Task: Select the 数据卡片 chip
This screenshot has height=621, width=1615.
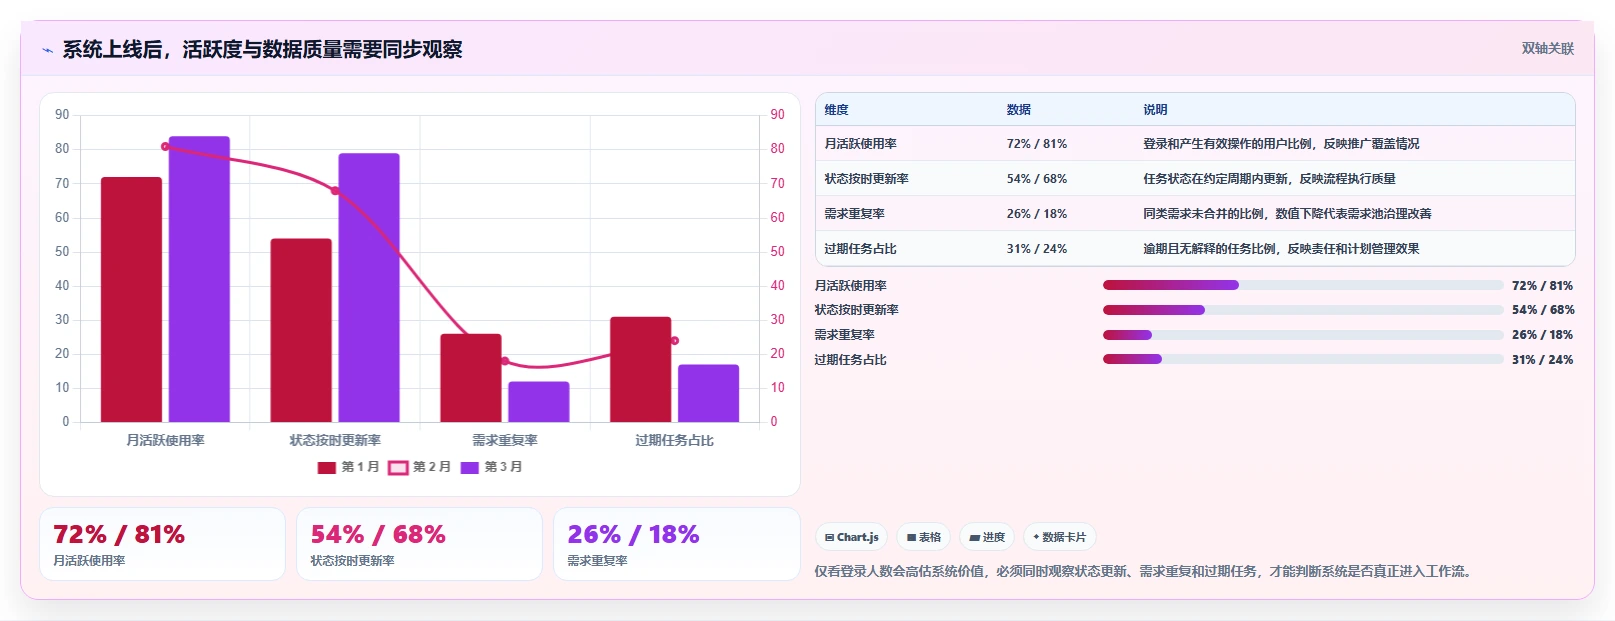Action: (1059, 537)
